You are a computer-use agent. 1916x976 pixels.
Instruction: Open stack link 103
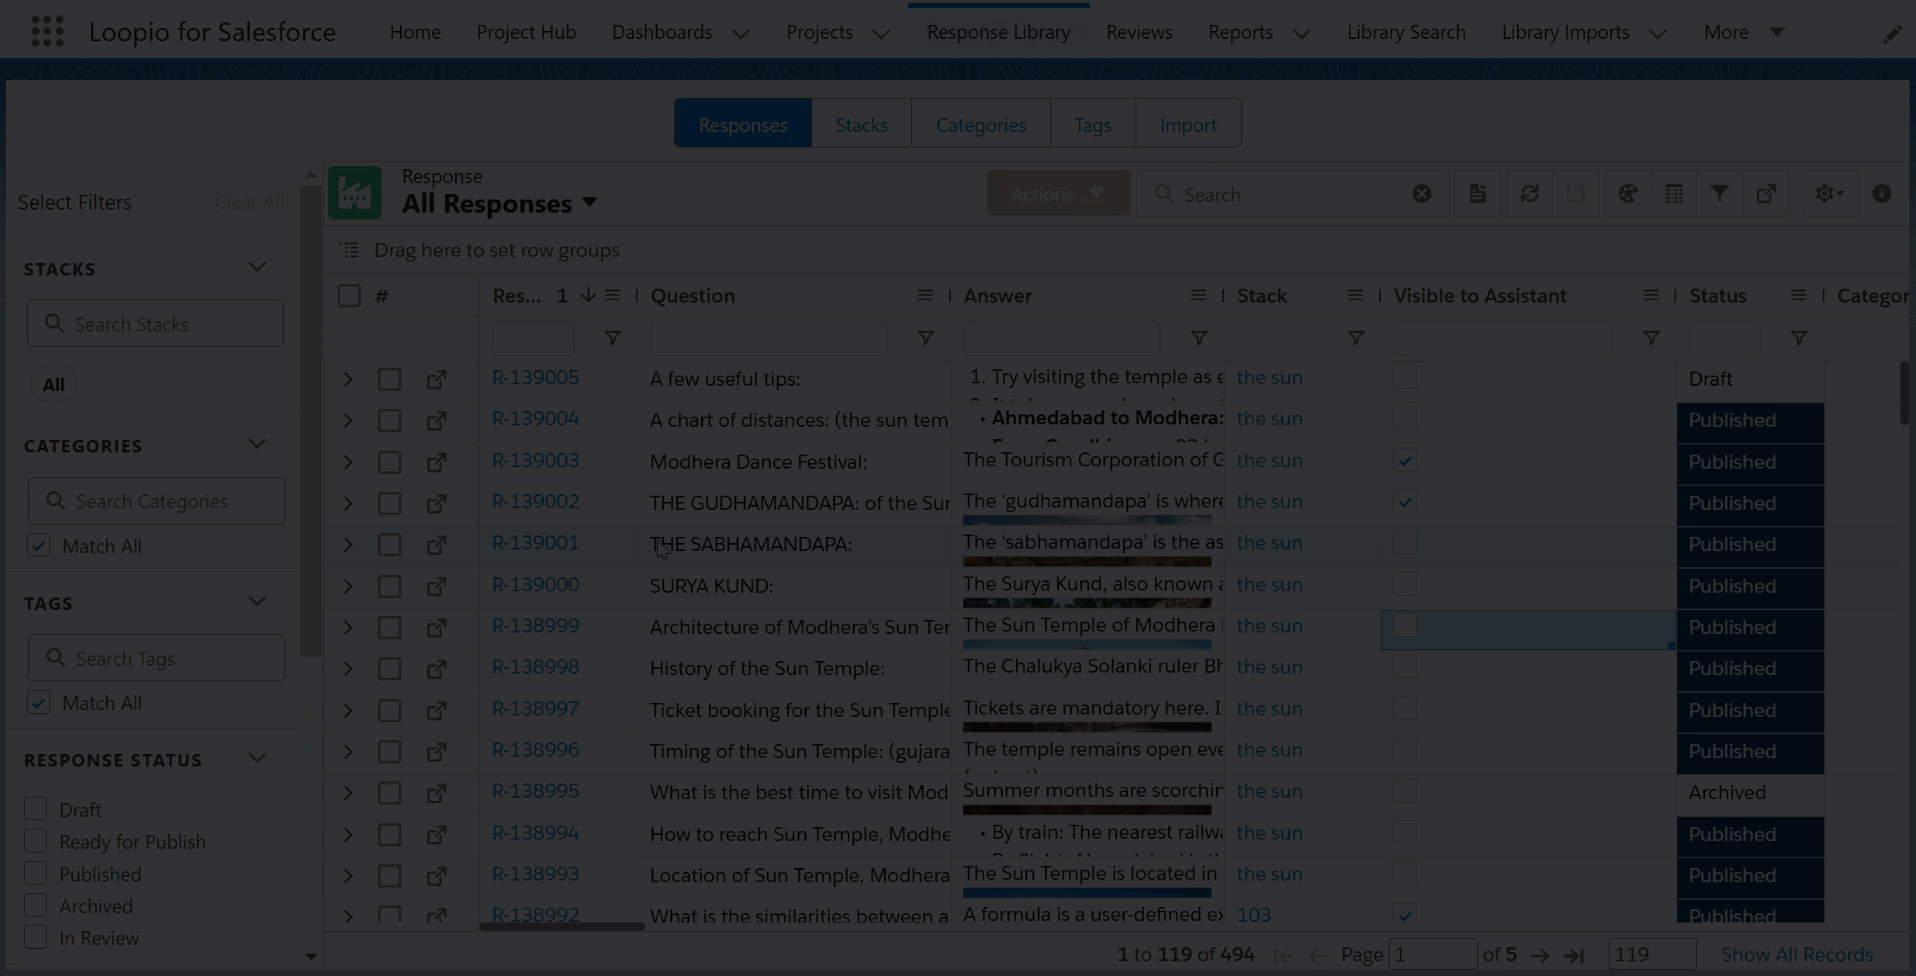click(1254, 915)
